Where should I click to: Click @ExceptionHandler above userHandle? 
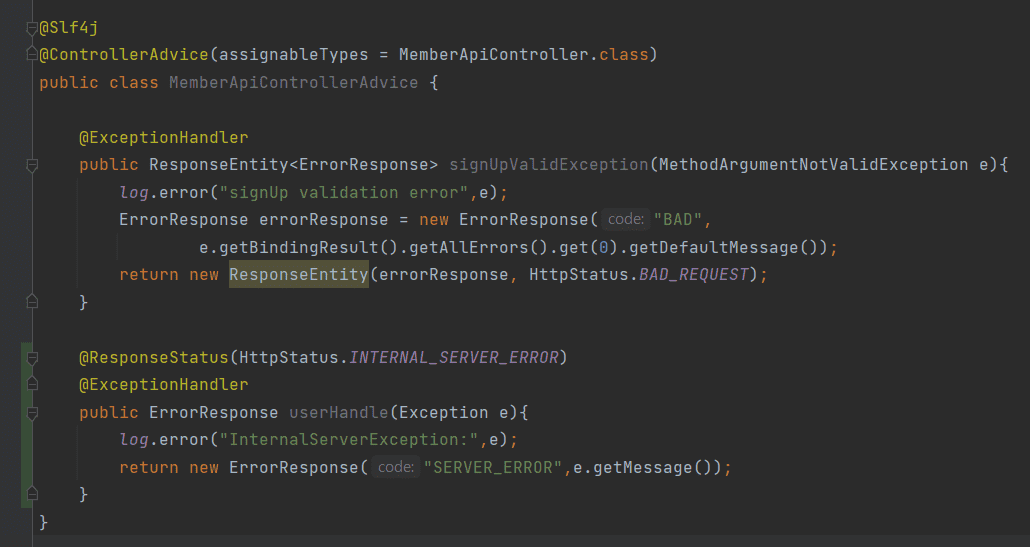[164, 384]
